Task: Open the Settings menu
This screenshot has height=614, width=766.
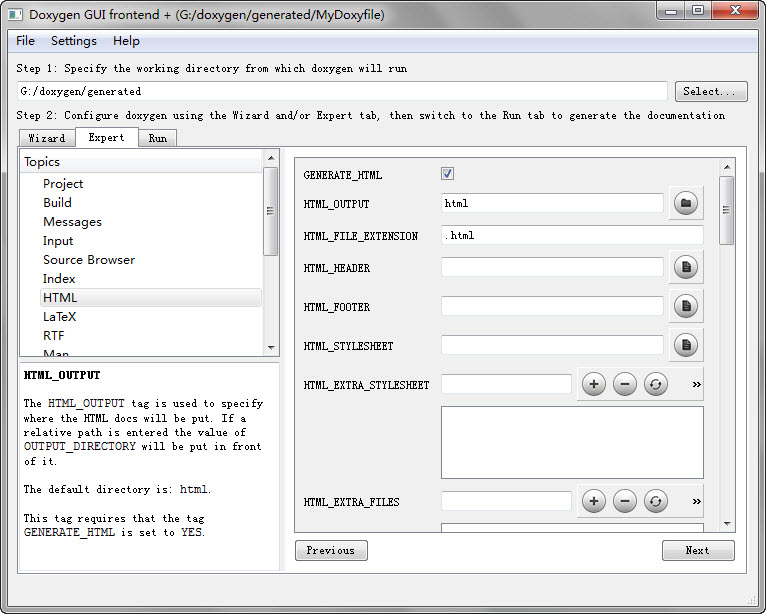Action: coord(74,41)
